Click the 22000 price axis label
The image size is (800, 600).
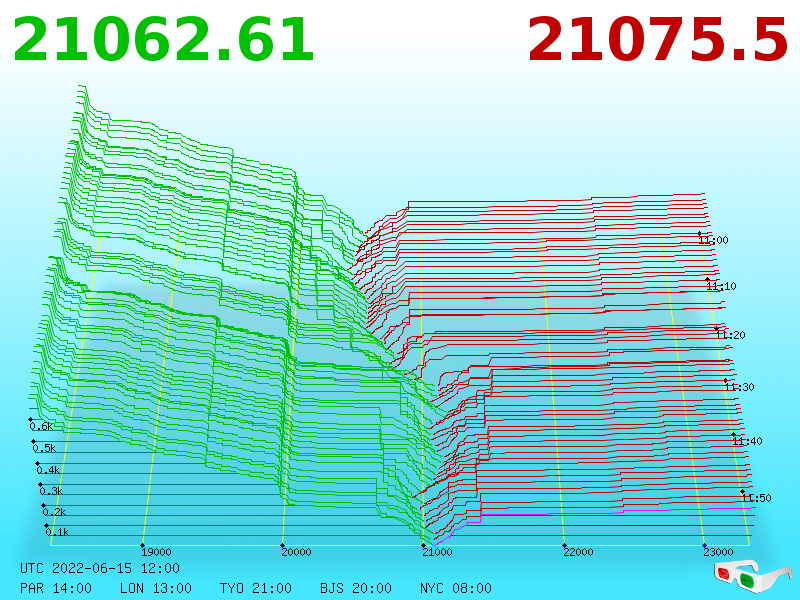point(578,552)
